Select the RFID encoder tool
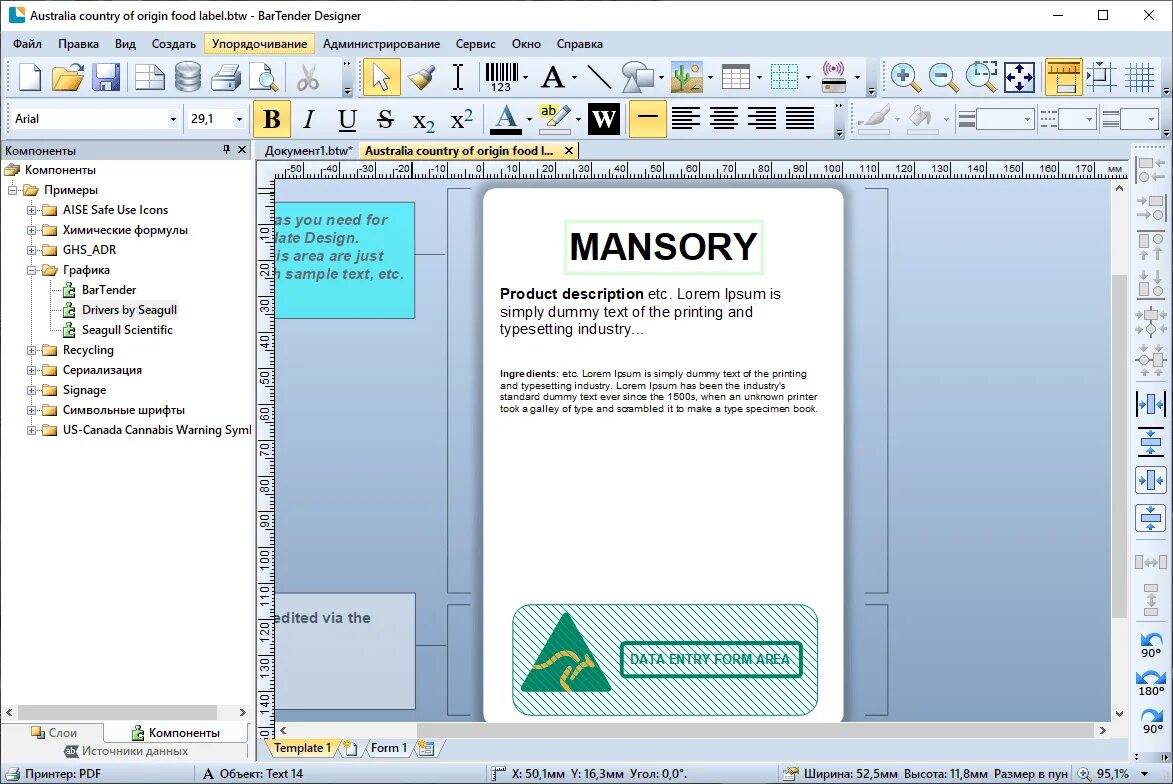Viewport: 1173px width, 784px height. pyautogui.click(x=833, y=77)
